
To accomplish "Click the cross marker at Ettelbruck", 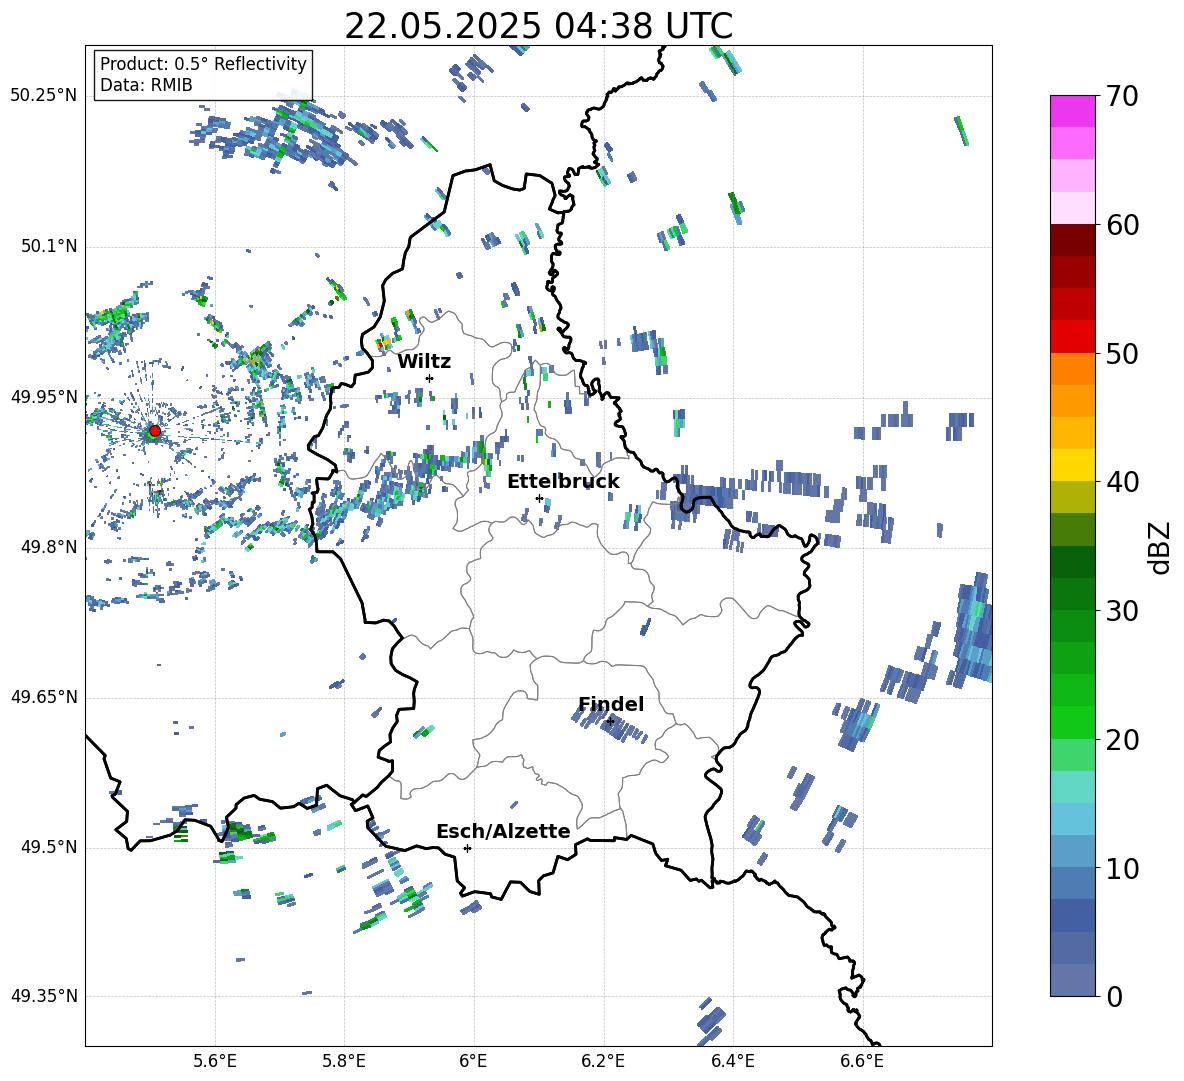I will click(x=539, y=498).
